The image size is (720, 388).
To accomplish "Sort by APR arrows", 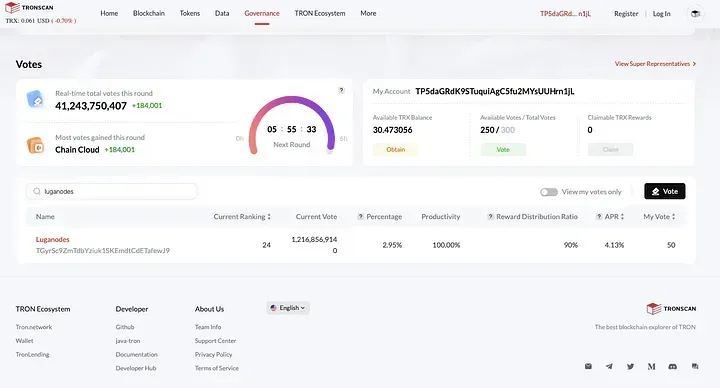I will coord(622,217).
